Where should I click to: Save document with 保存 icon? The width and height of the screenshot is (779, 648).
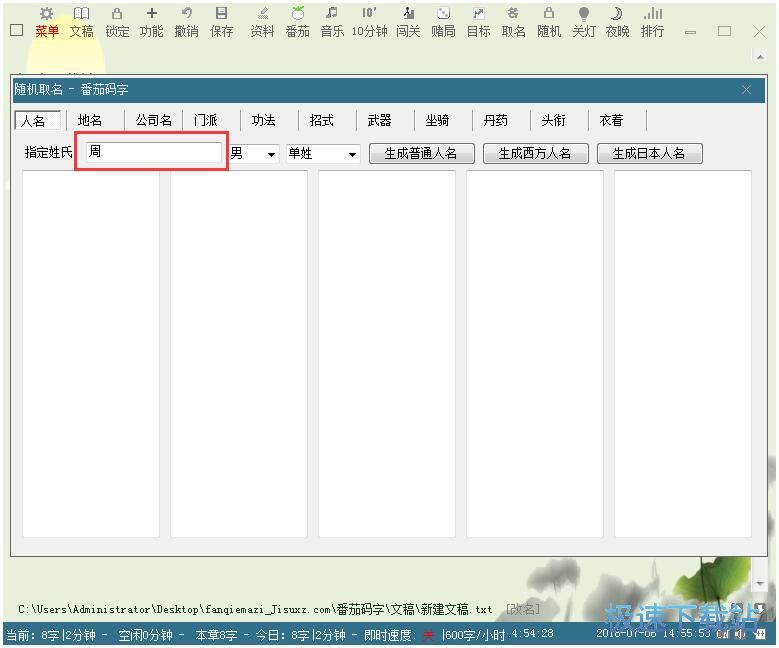click(222, 22)
